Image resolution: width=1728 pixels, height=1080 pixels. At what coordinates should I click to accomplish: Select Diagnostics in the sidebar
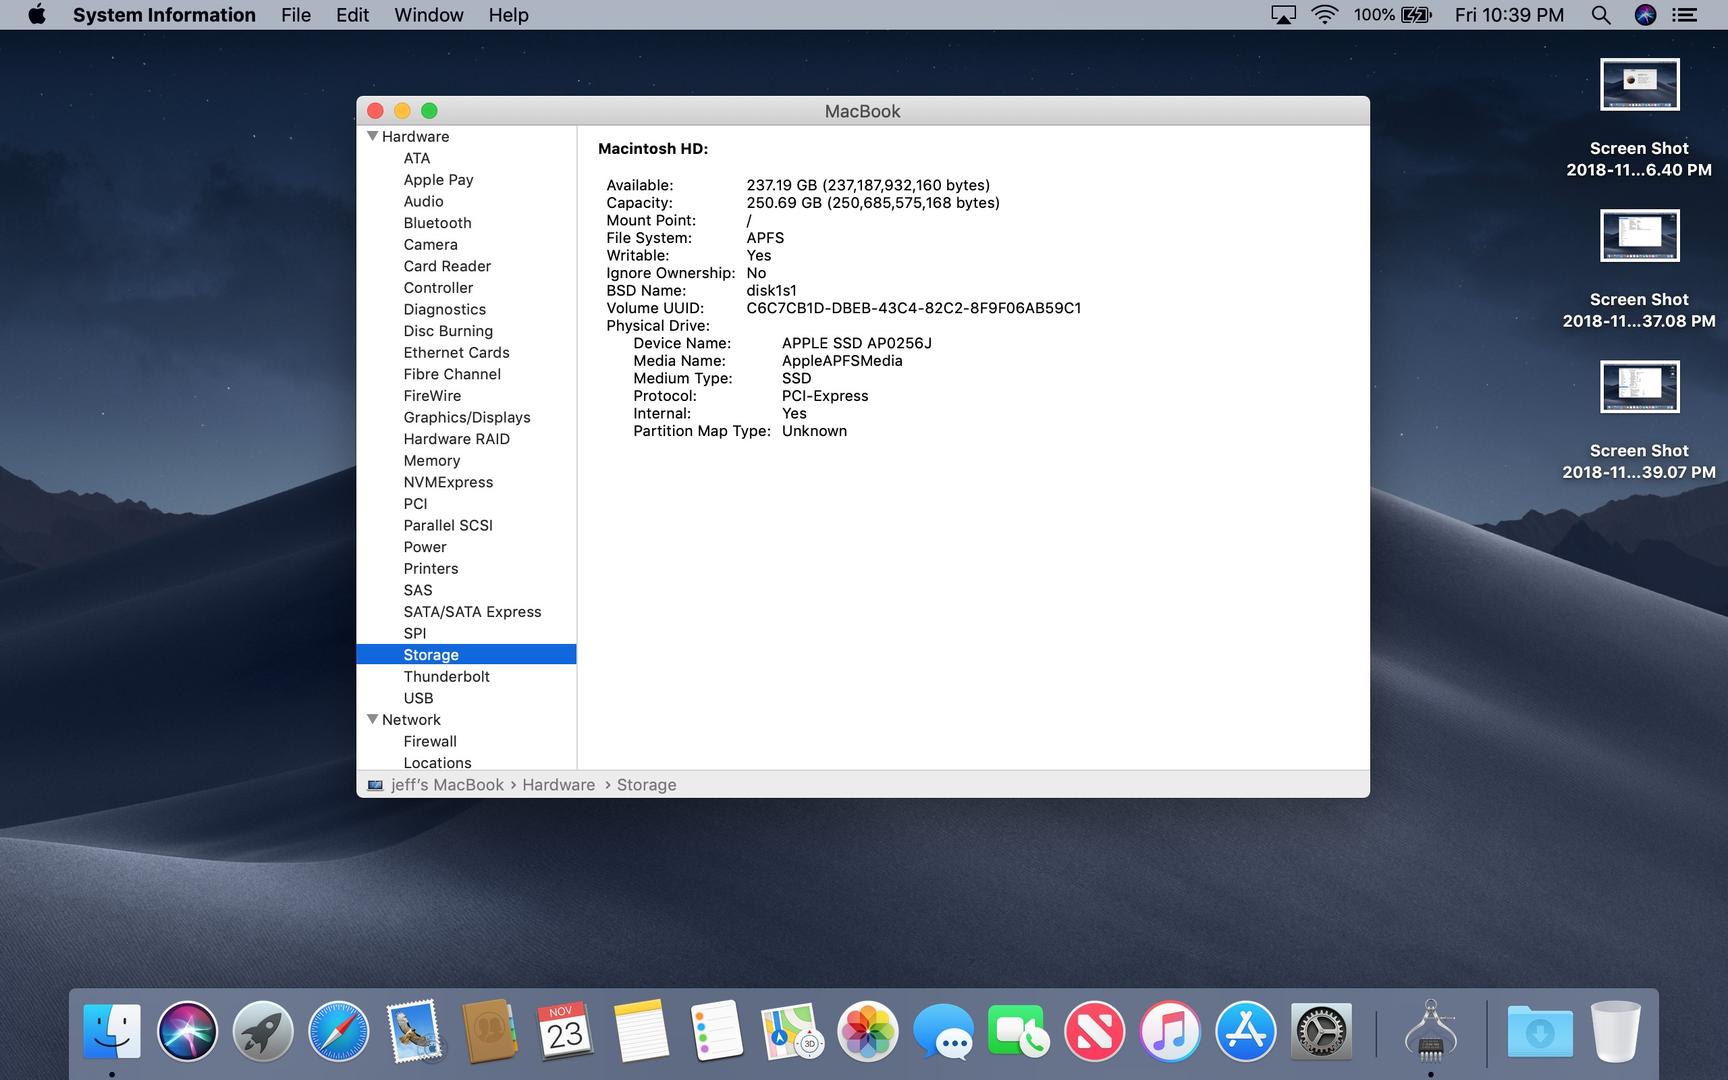tap(444, 309)
